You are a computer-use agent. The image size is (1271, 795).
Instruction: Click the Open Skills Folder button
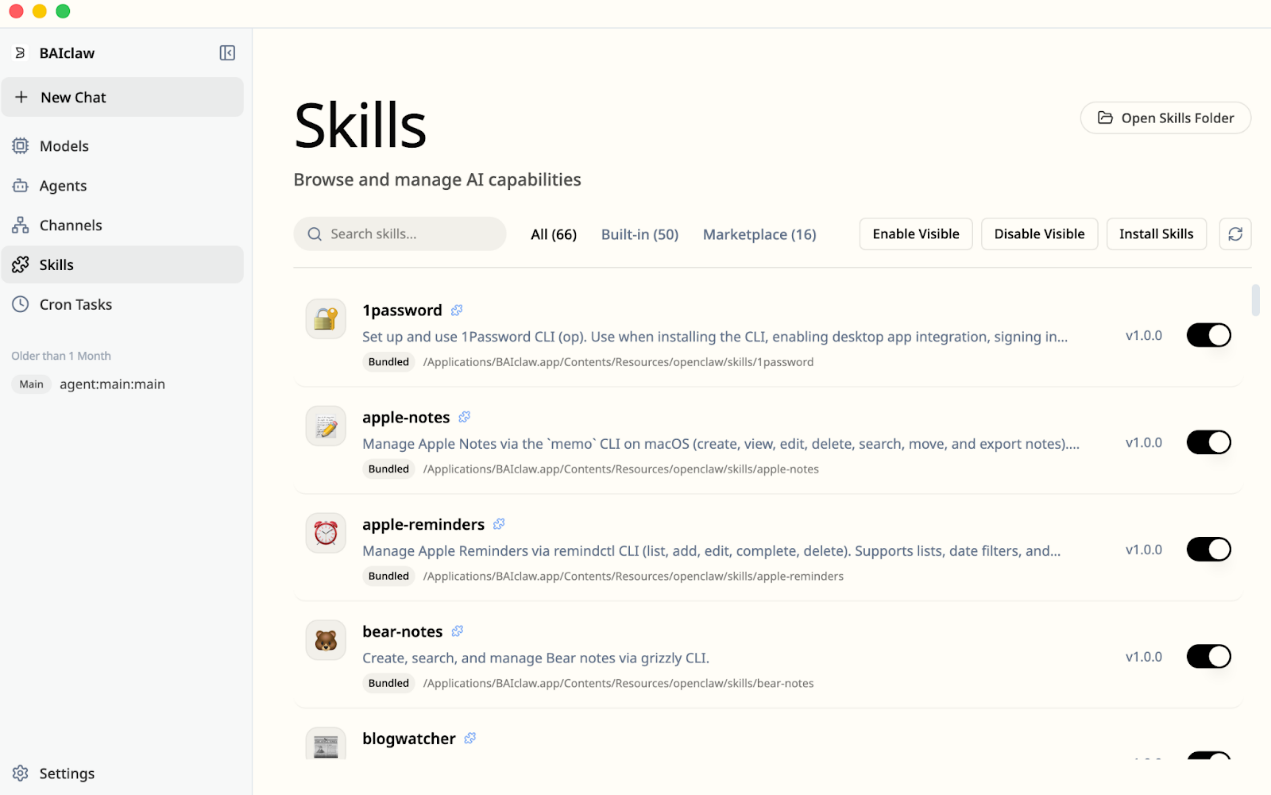click(x=1165, y=118)
